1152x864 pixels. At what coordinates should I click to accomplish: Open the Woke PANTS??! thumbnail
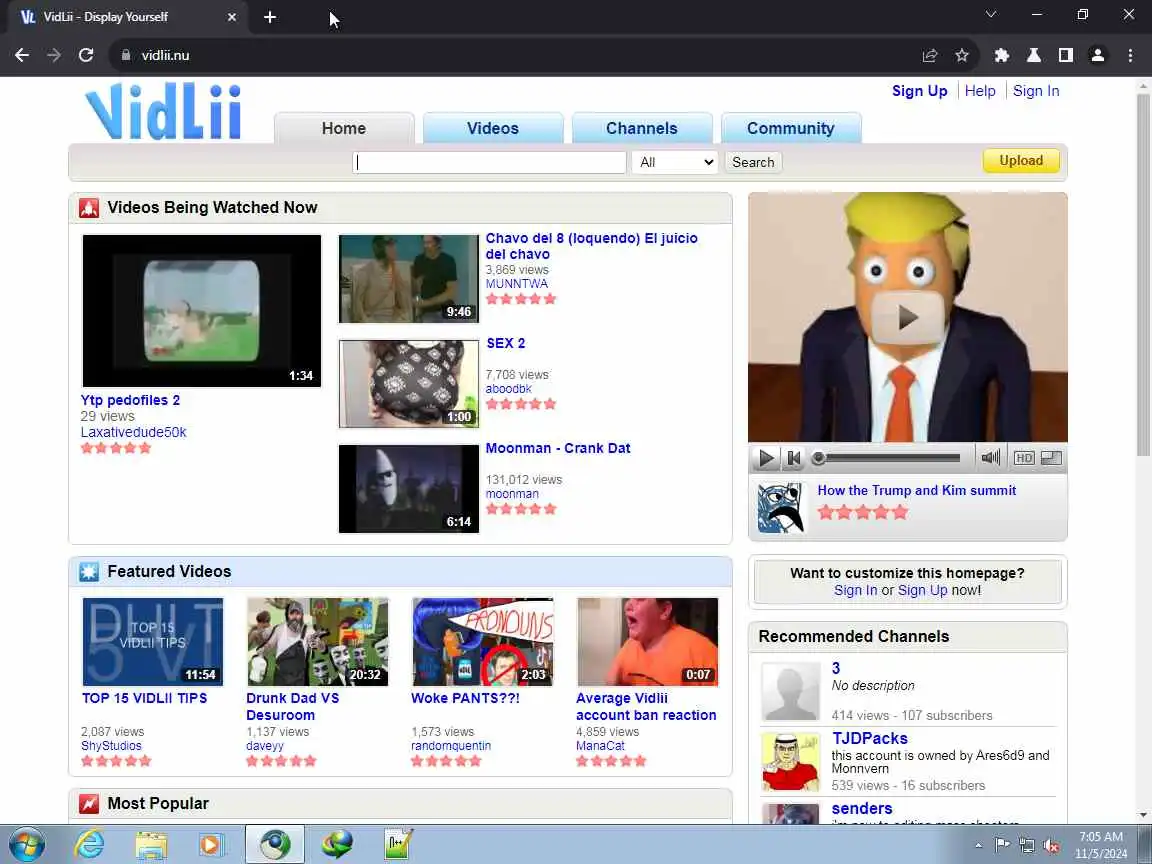coord(483,641)
